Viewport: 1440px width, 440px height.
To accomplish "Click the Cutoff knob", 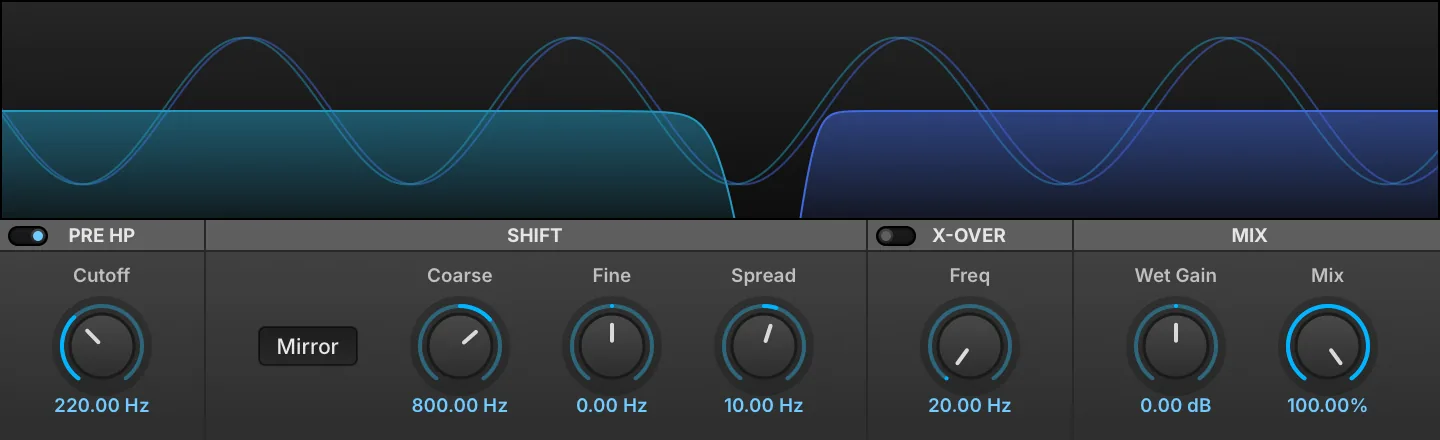I will pos(102,346).
